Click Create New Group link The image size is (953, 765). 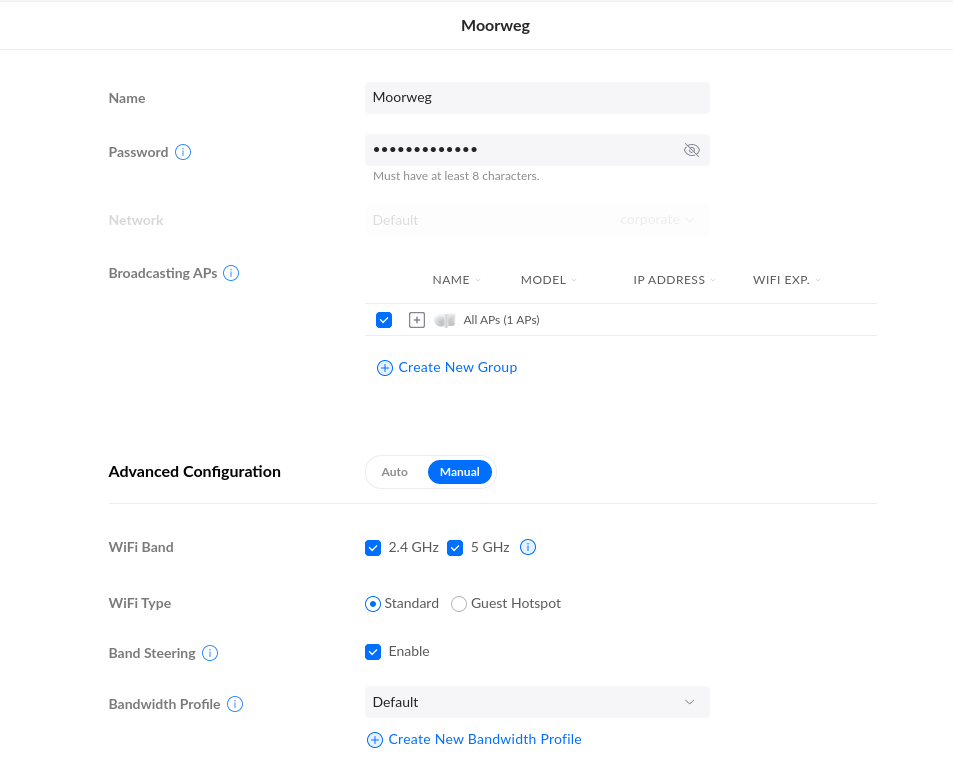click(447, 368)
